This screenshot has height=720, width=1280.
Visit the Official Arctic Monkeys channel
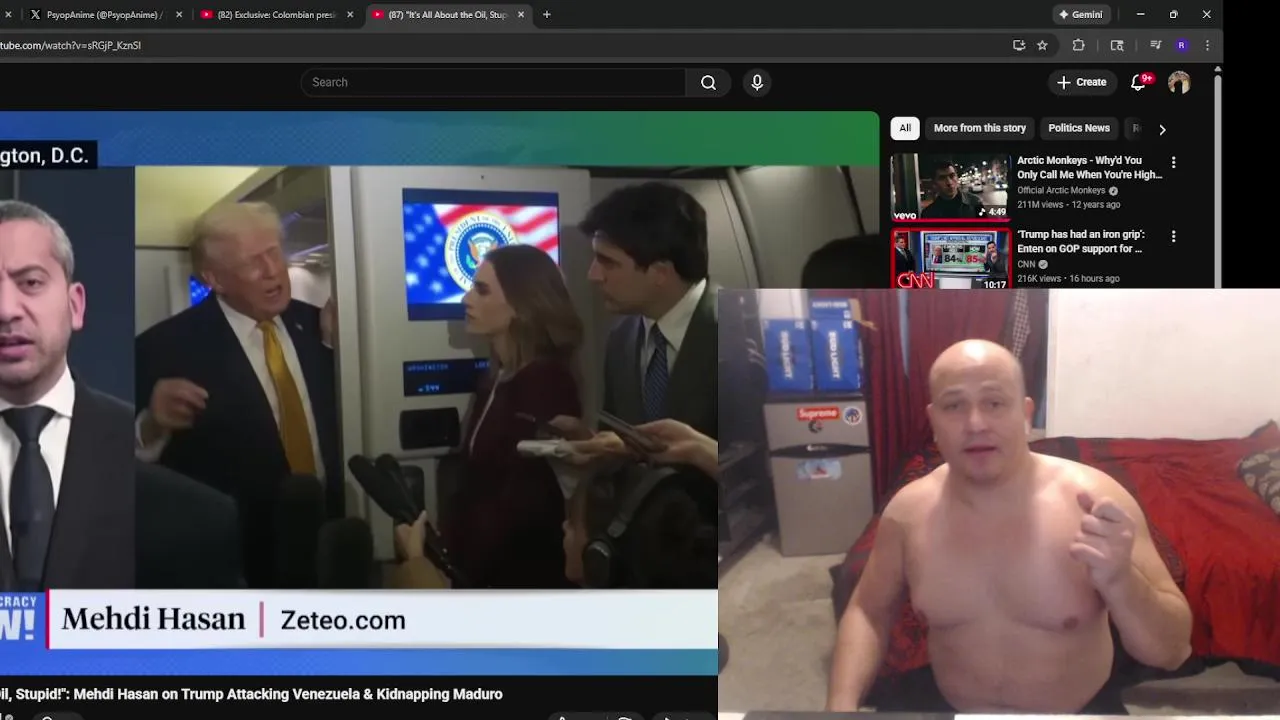tap(1061, 190)
